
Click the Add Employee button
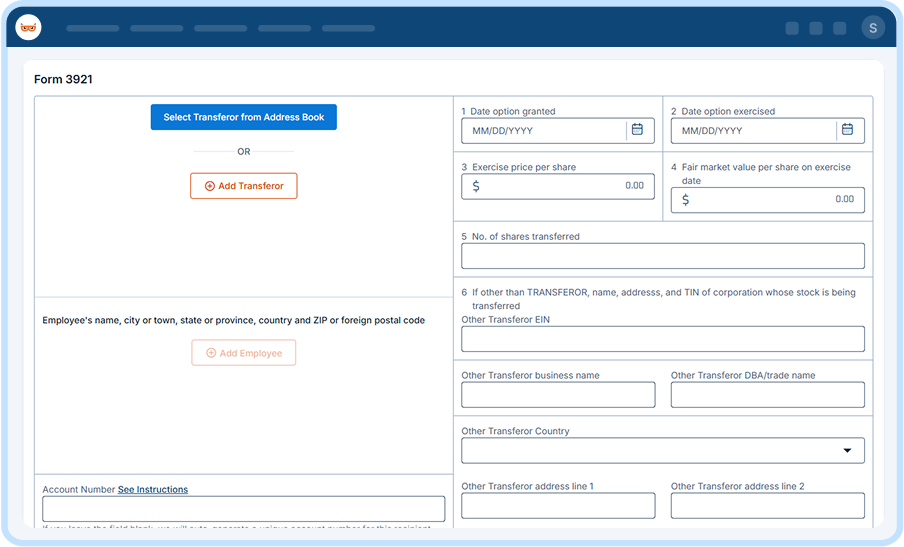coord(244,353)
